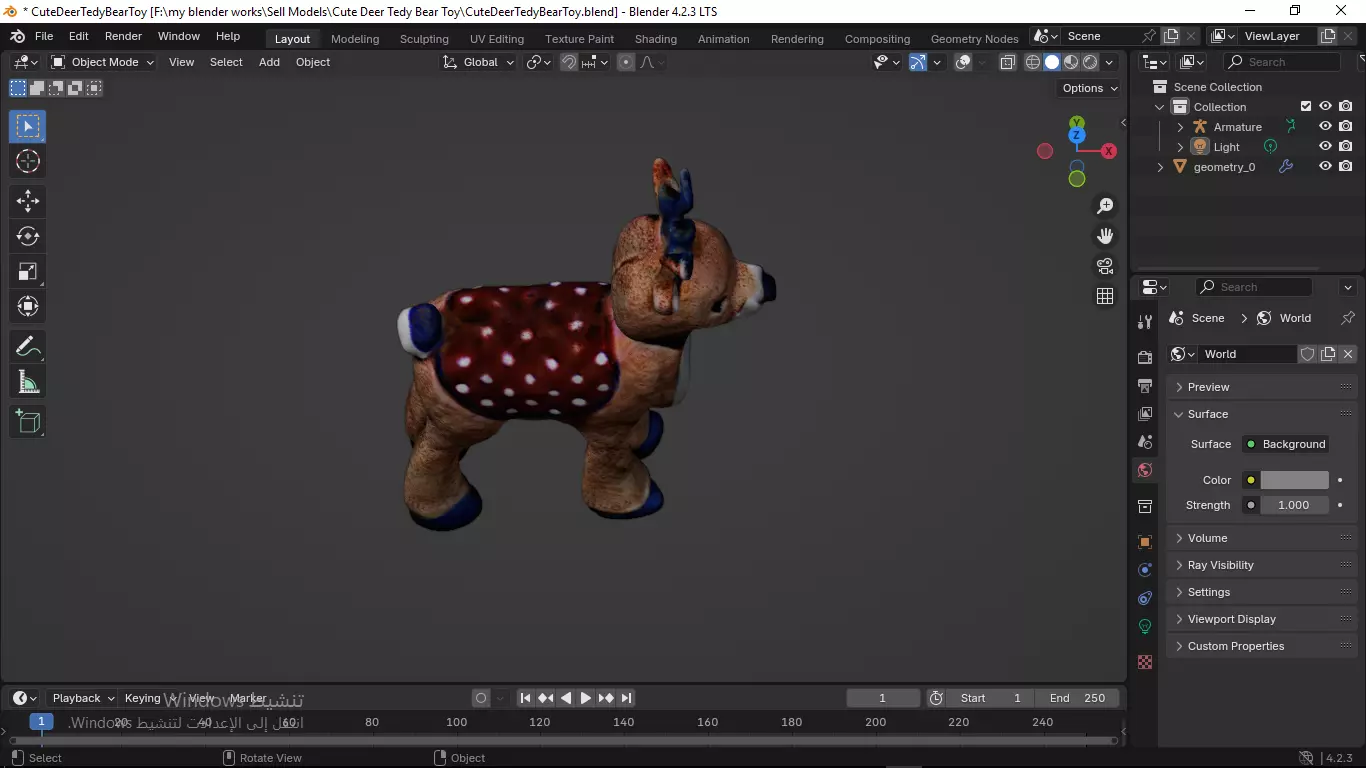The width and height of the screenshot is (1366, 768).
Task: Open viewport Options dropdown
Action: click(1090, 88)
